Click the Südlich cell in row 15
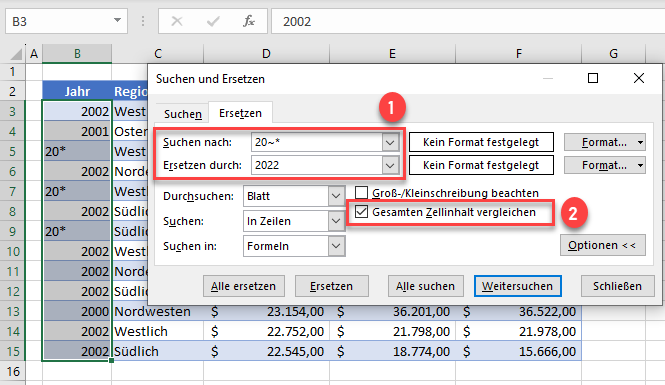The image size is (665, 385). pyautogui.click(x=158, y=352)
